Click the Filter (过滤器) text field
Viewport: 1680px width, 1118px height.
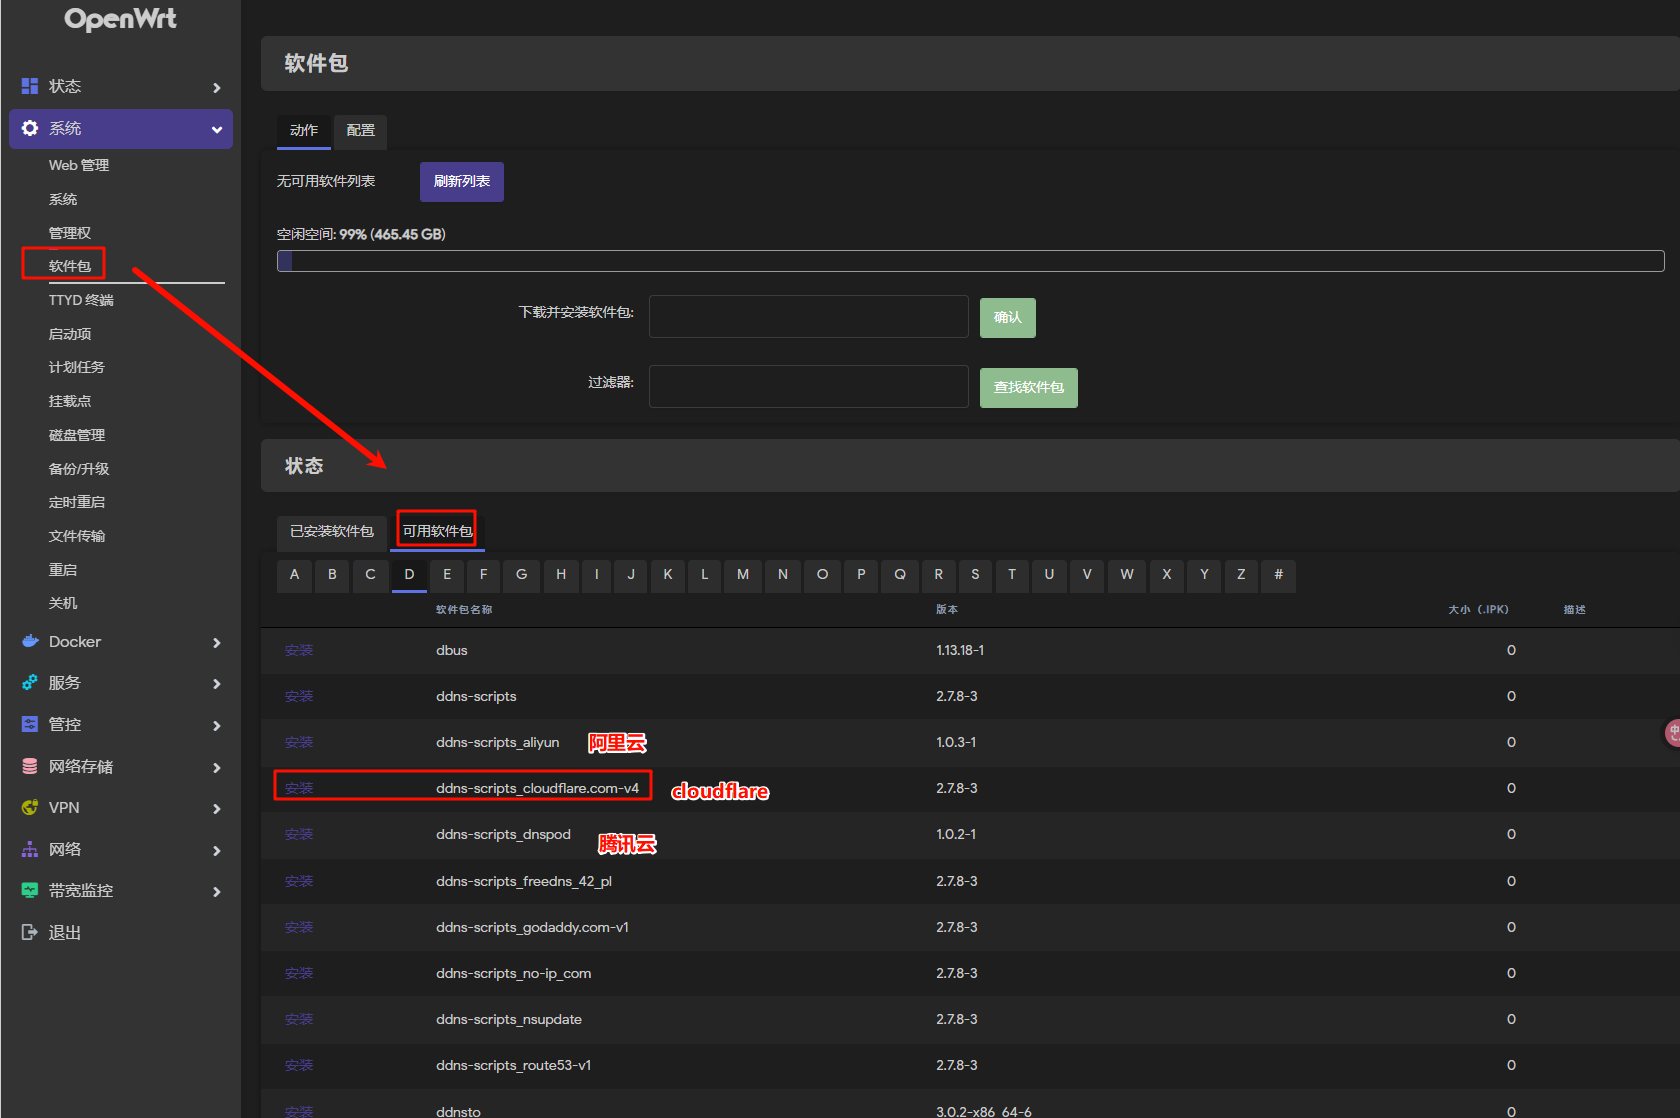click(808, 386)
